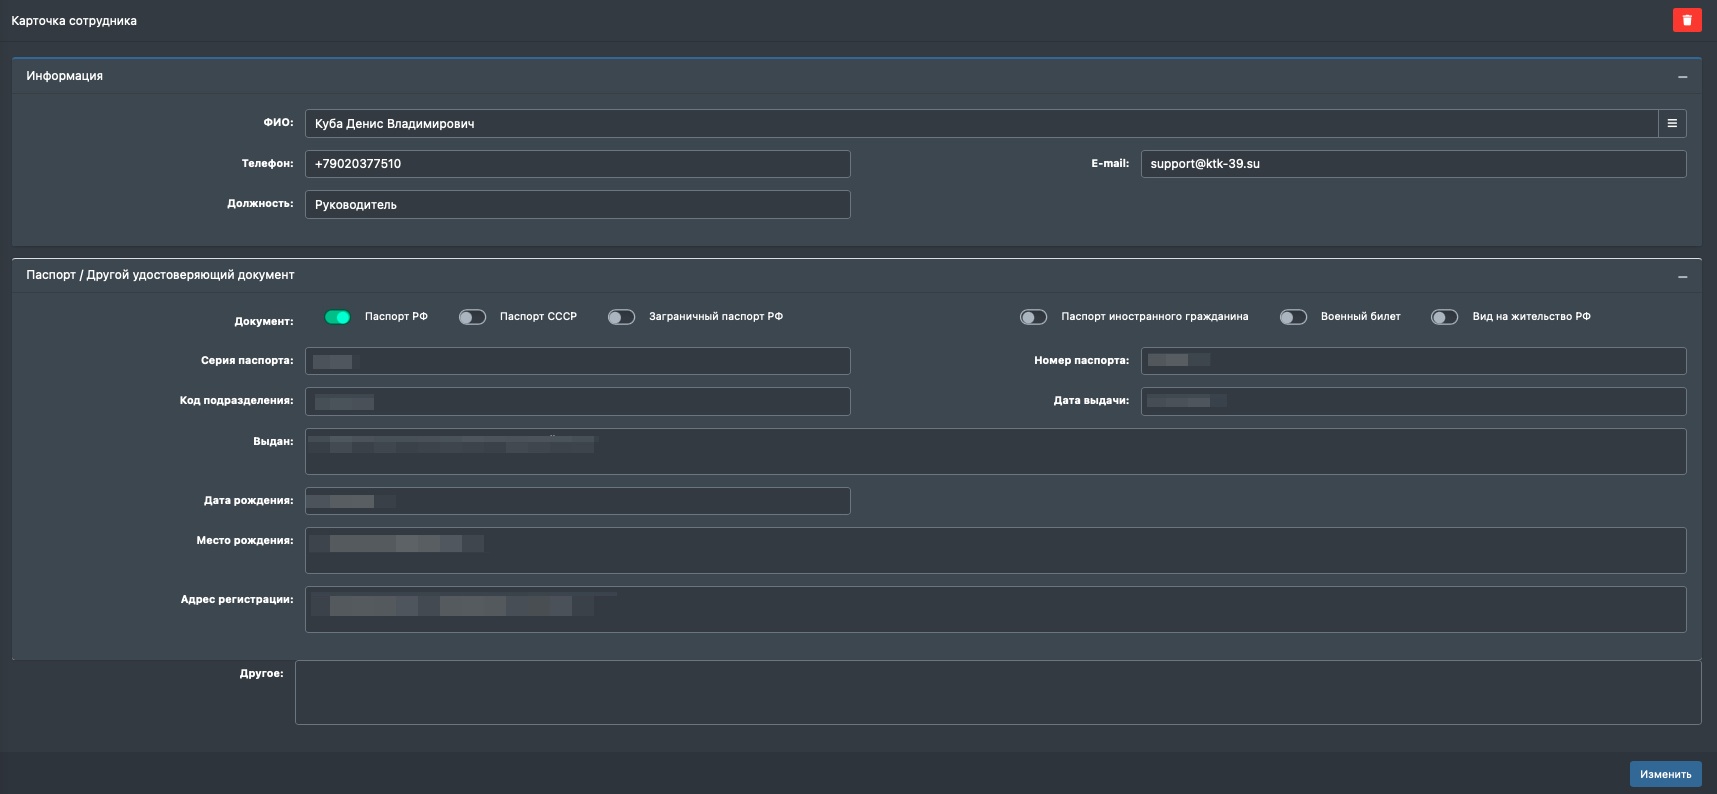Toggle the Военный билет option
Screen dimensions: 1717x794
(x=1293, y=317)
